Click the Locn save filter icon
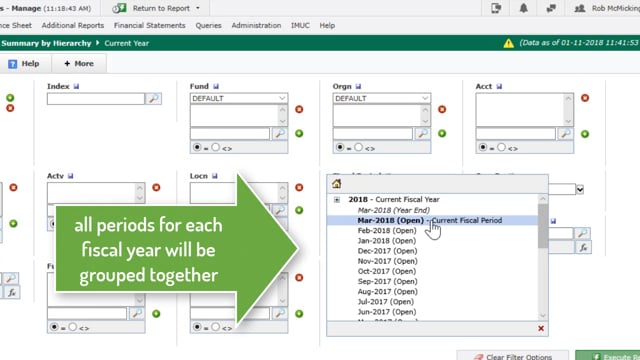Image resolution: width=640 pixels, height=360 pixels. click(x=215, y=176)
